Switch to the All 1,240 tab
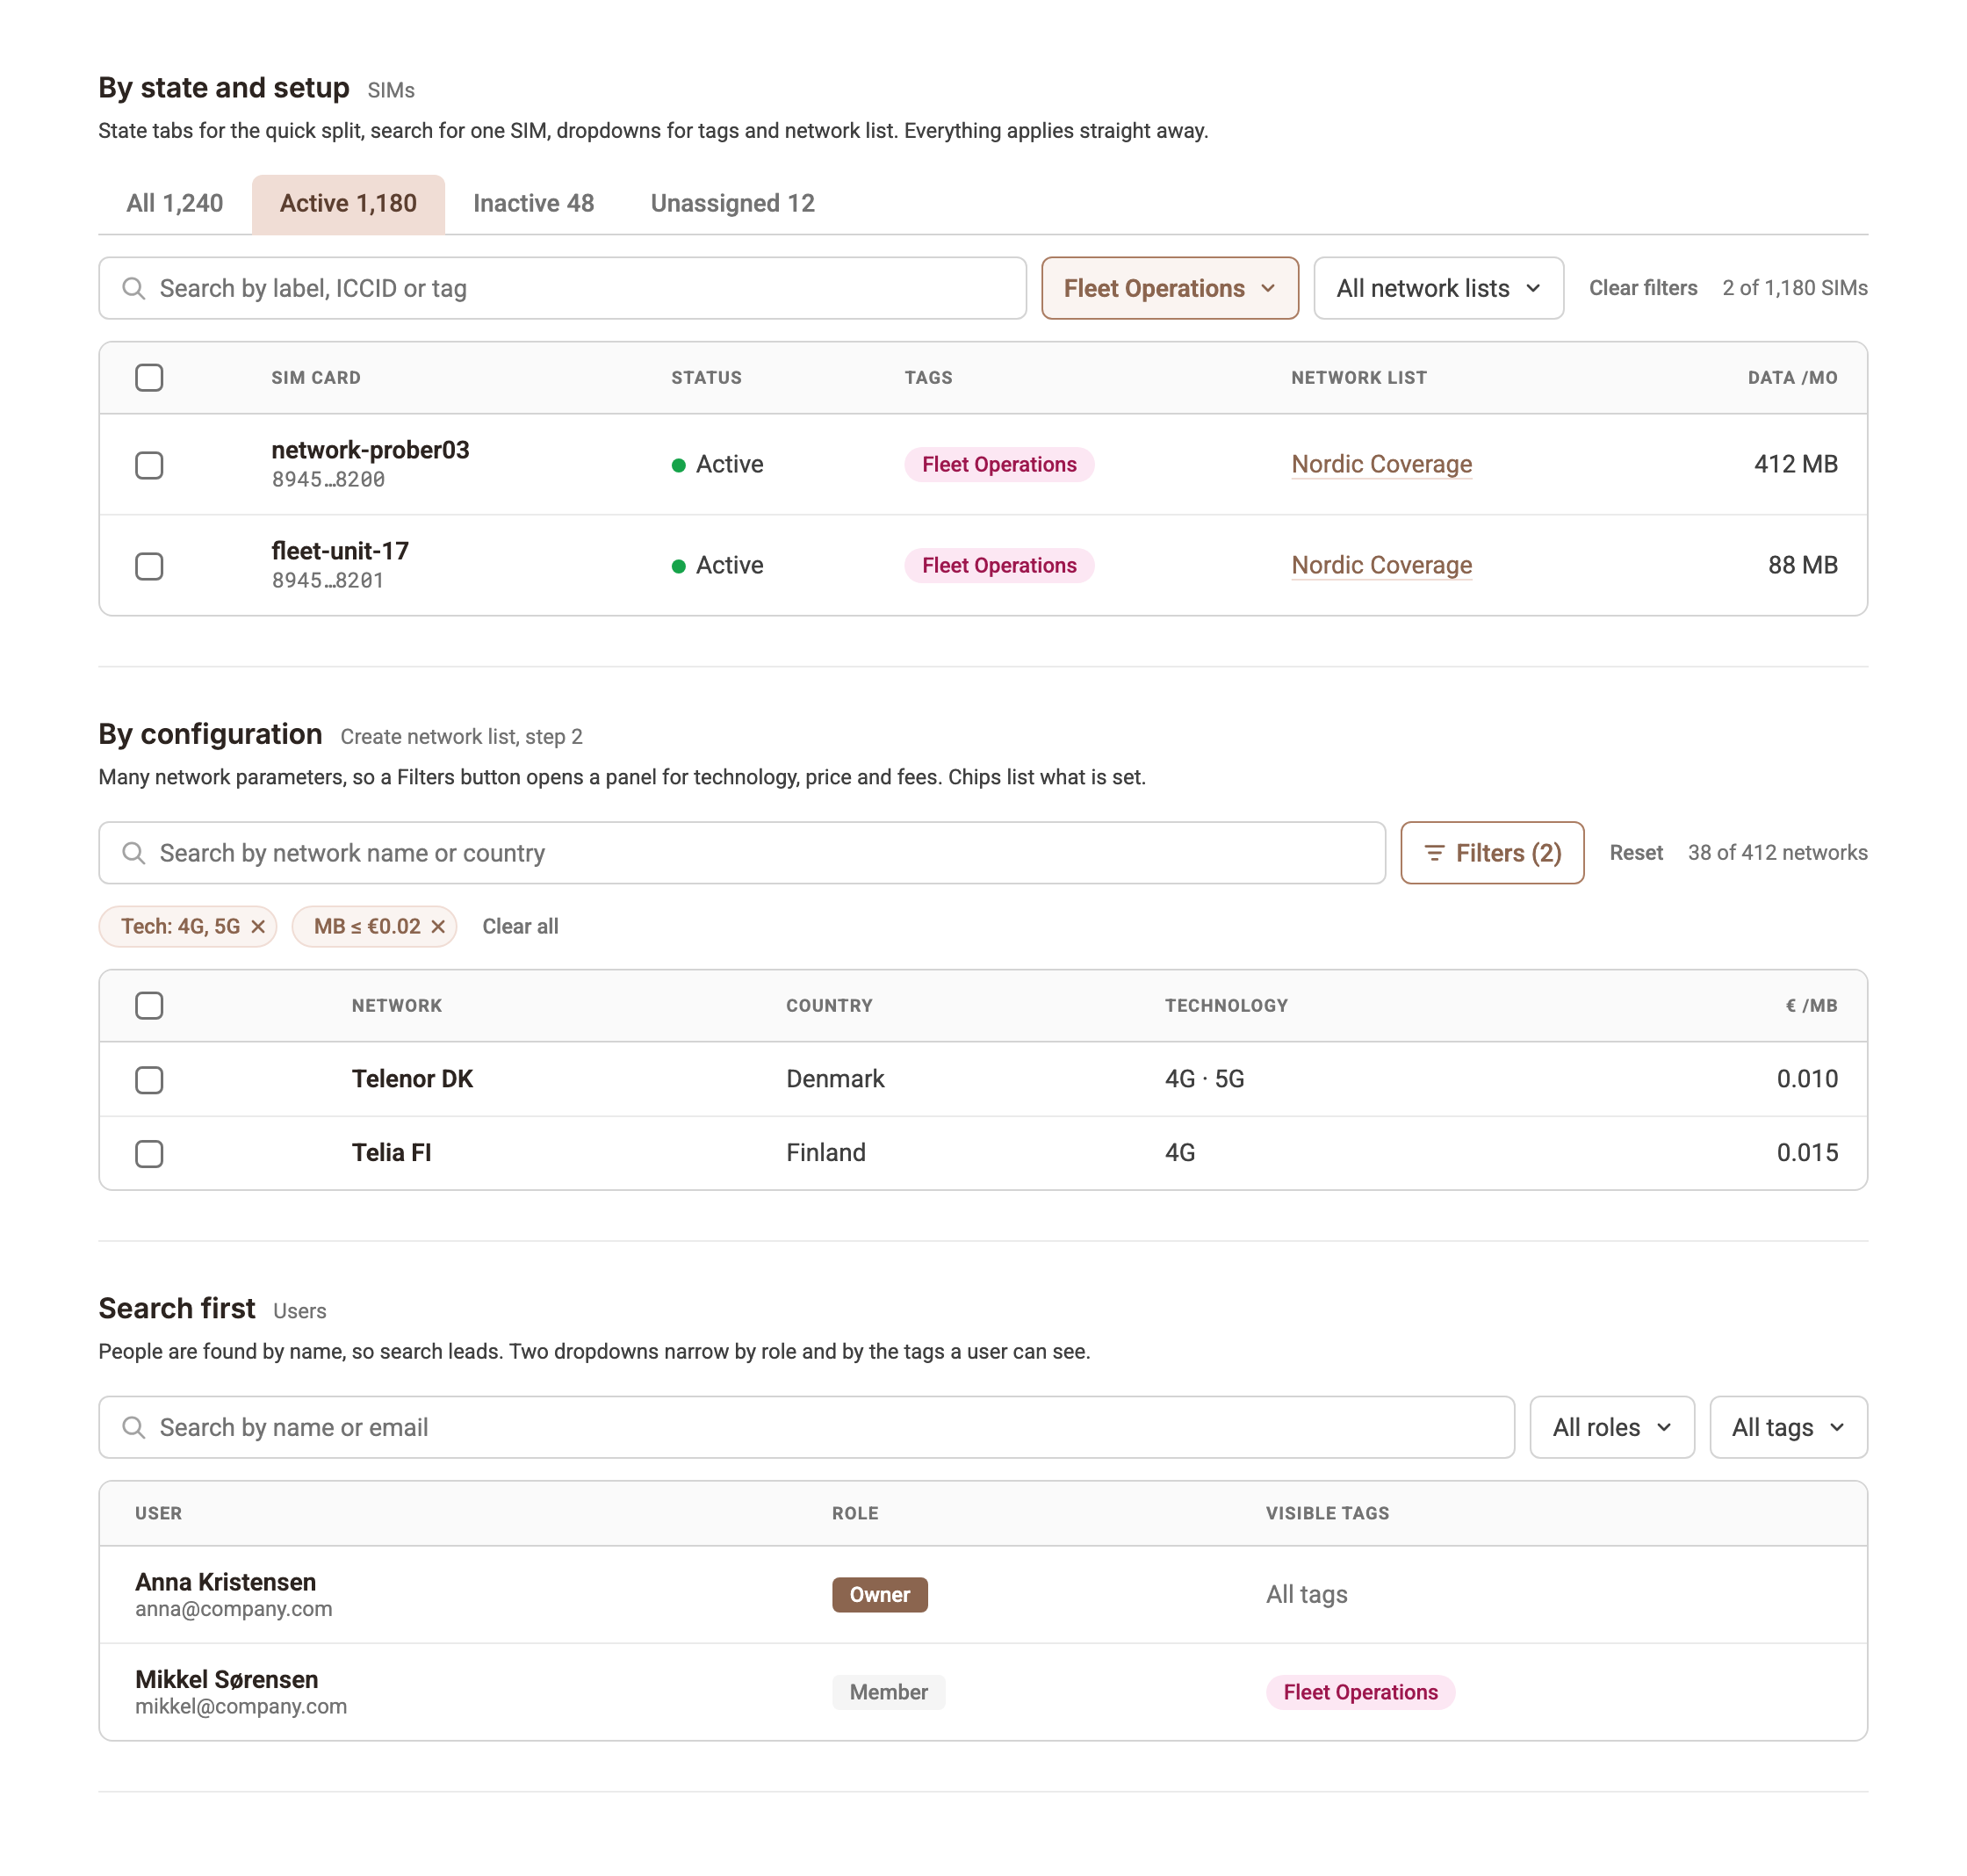 click(175, 204)
